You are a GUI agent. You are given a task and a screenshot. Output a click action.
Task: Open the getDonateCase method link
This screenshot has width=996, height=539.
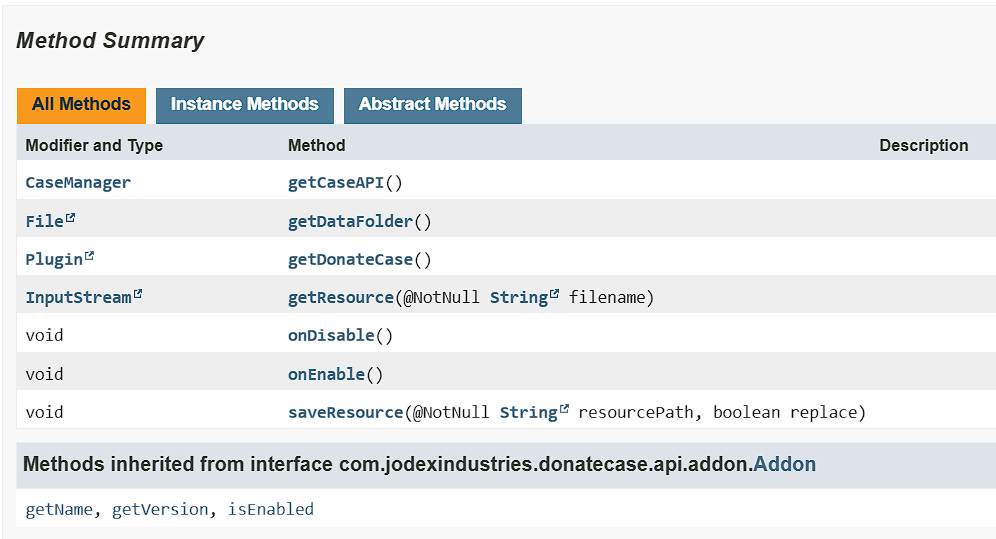350,260
